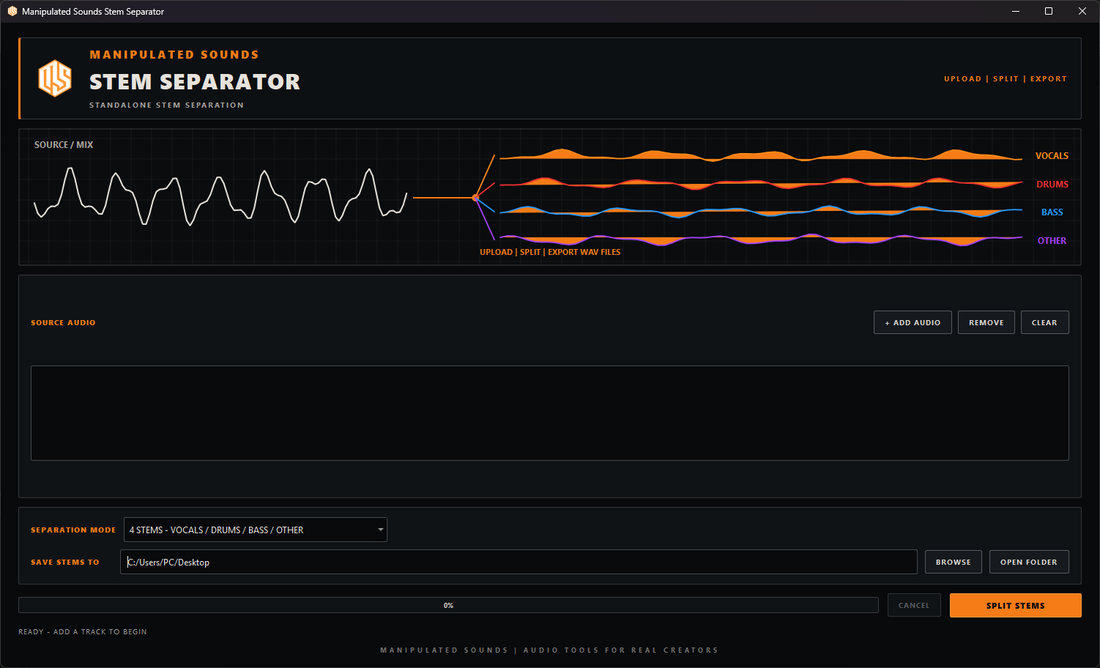Viewport: 1100px width, 668px height.
Task: Open the stems output folder
Action: [1028, 562]
